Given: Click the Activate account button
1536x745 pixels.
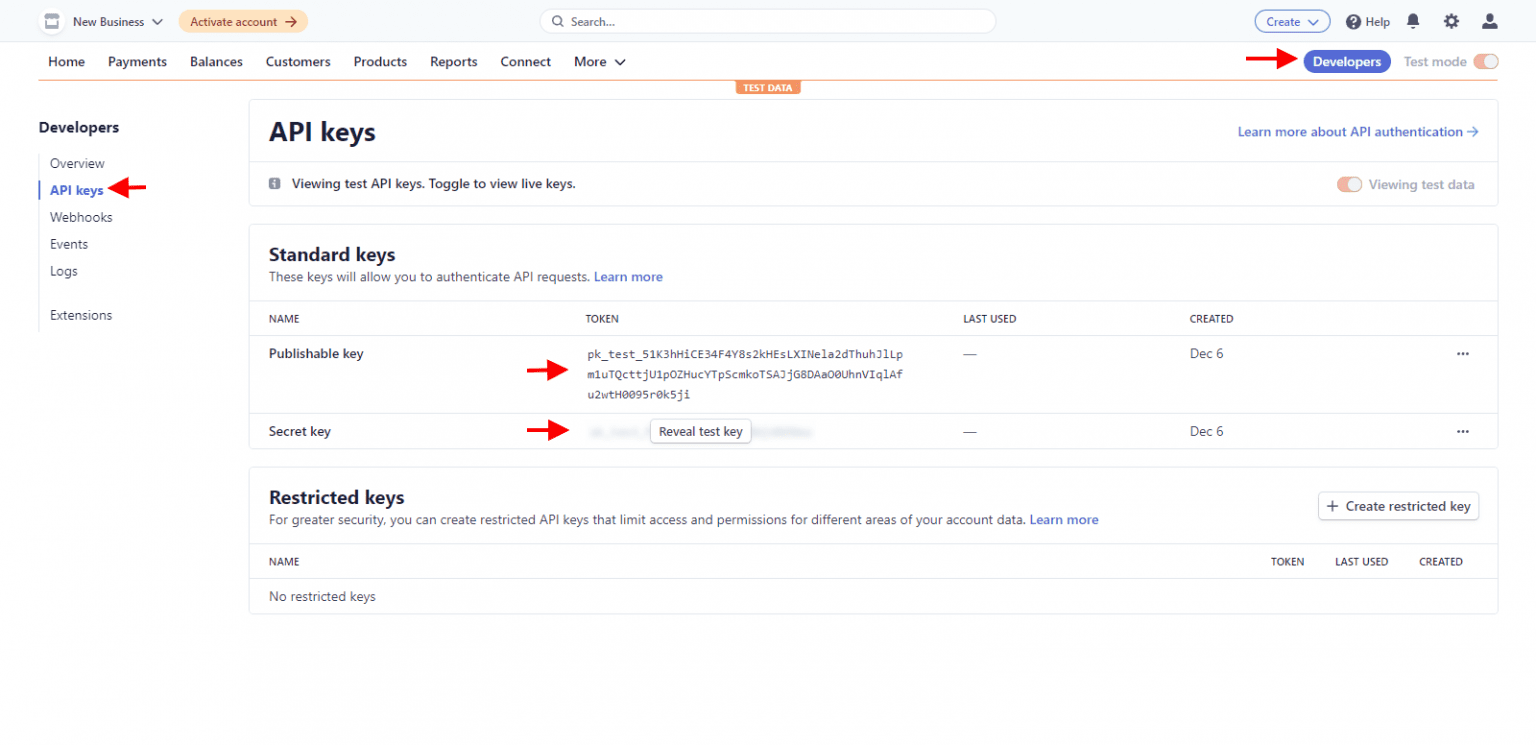Looking at the screenshot, I should tap(243, 21).
